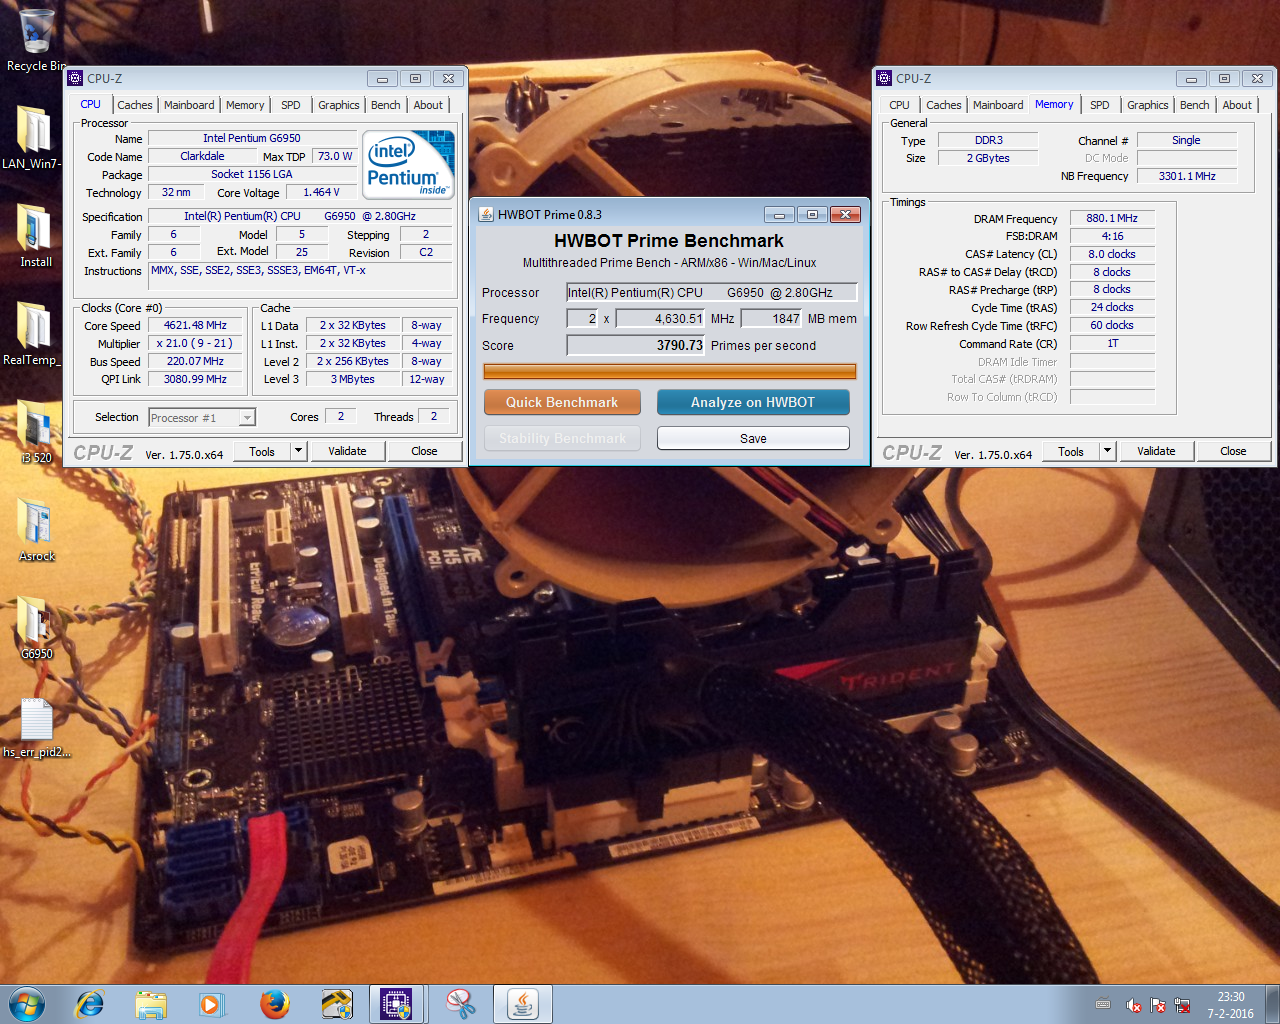Click the taskbar clock showing 23:30
This screenshot has height=1024, width=1280.
pyautogui.click(x=1230, y=1005)
